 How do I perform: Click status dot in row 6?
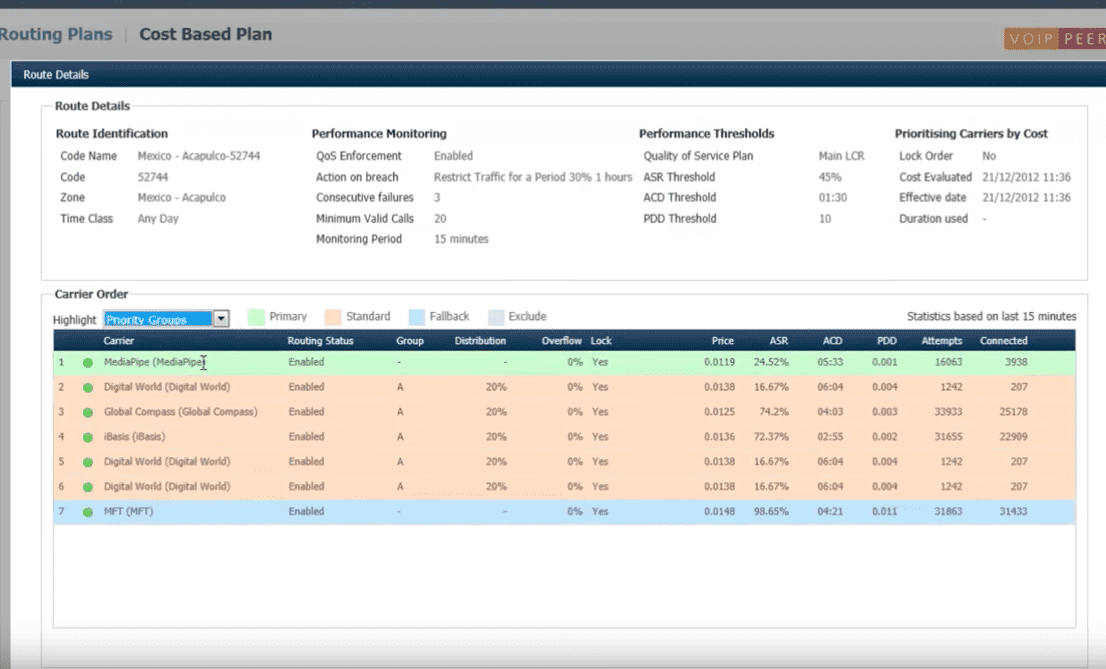click(x=88, y=487)
